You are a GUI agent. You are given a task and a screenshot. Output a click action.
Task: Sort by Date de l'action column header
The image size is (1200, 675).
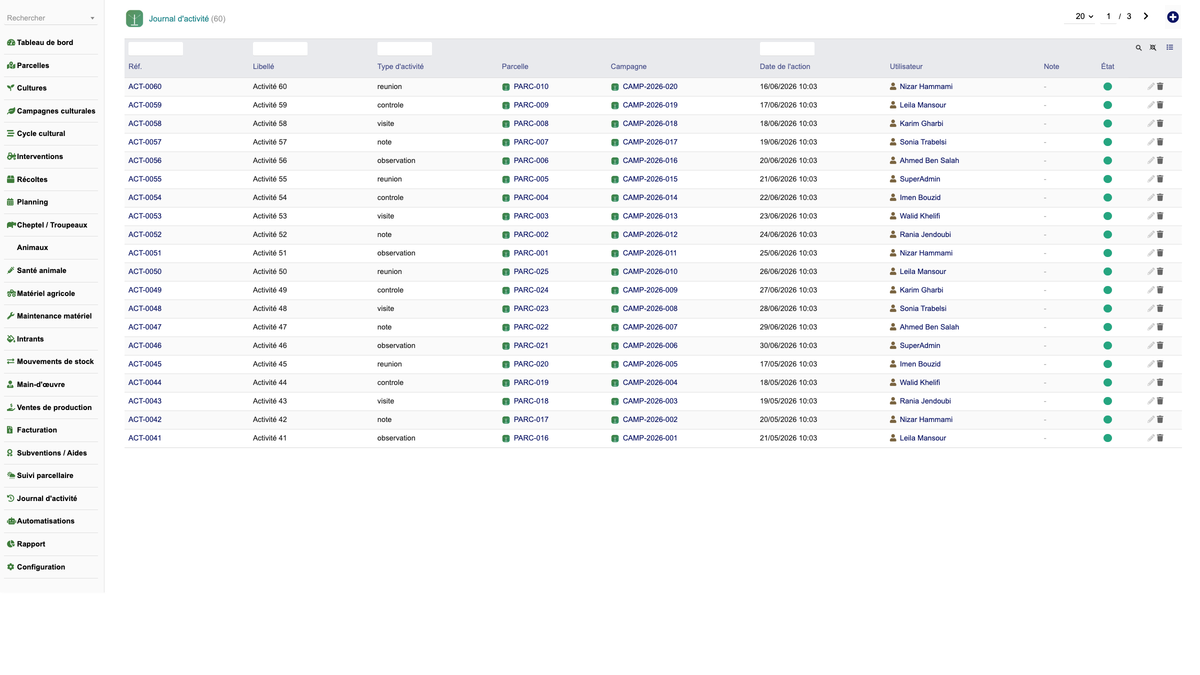point(785,67)
